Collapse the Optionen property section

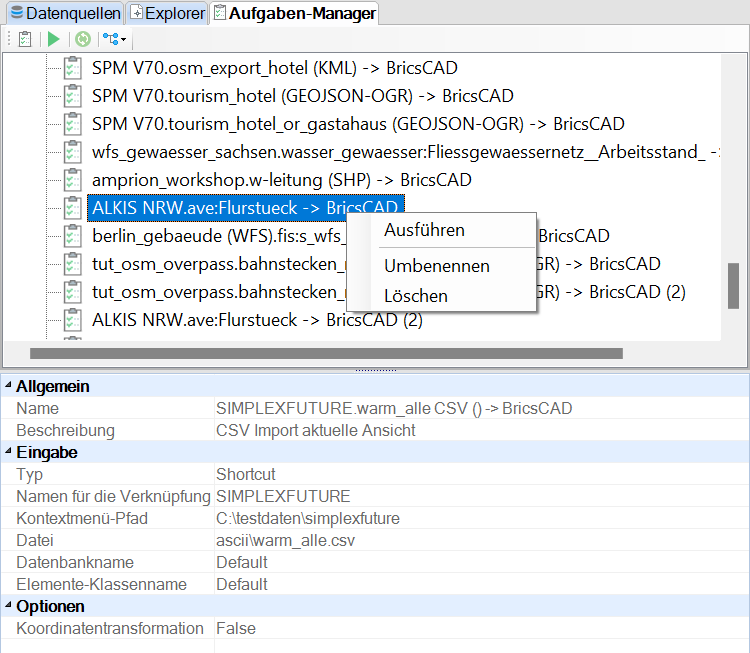[x=8, y=606]
